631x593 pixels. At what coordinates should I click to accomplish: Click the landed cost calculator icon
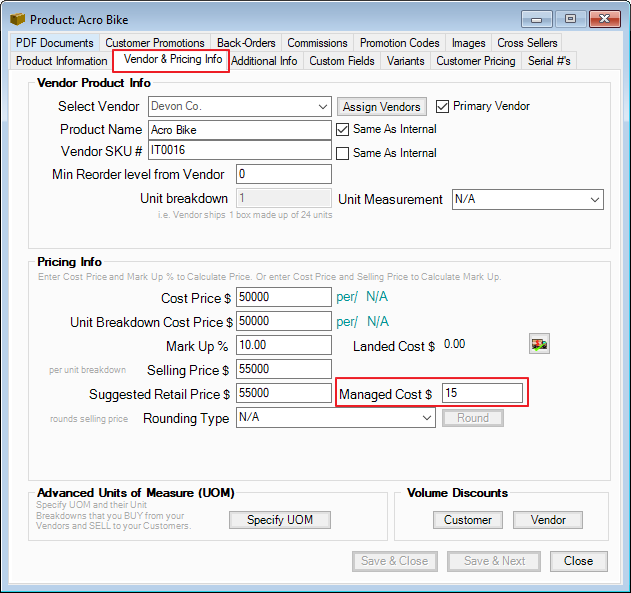coord(539,345)
